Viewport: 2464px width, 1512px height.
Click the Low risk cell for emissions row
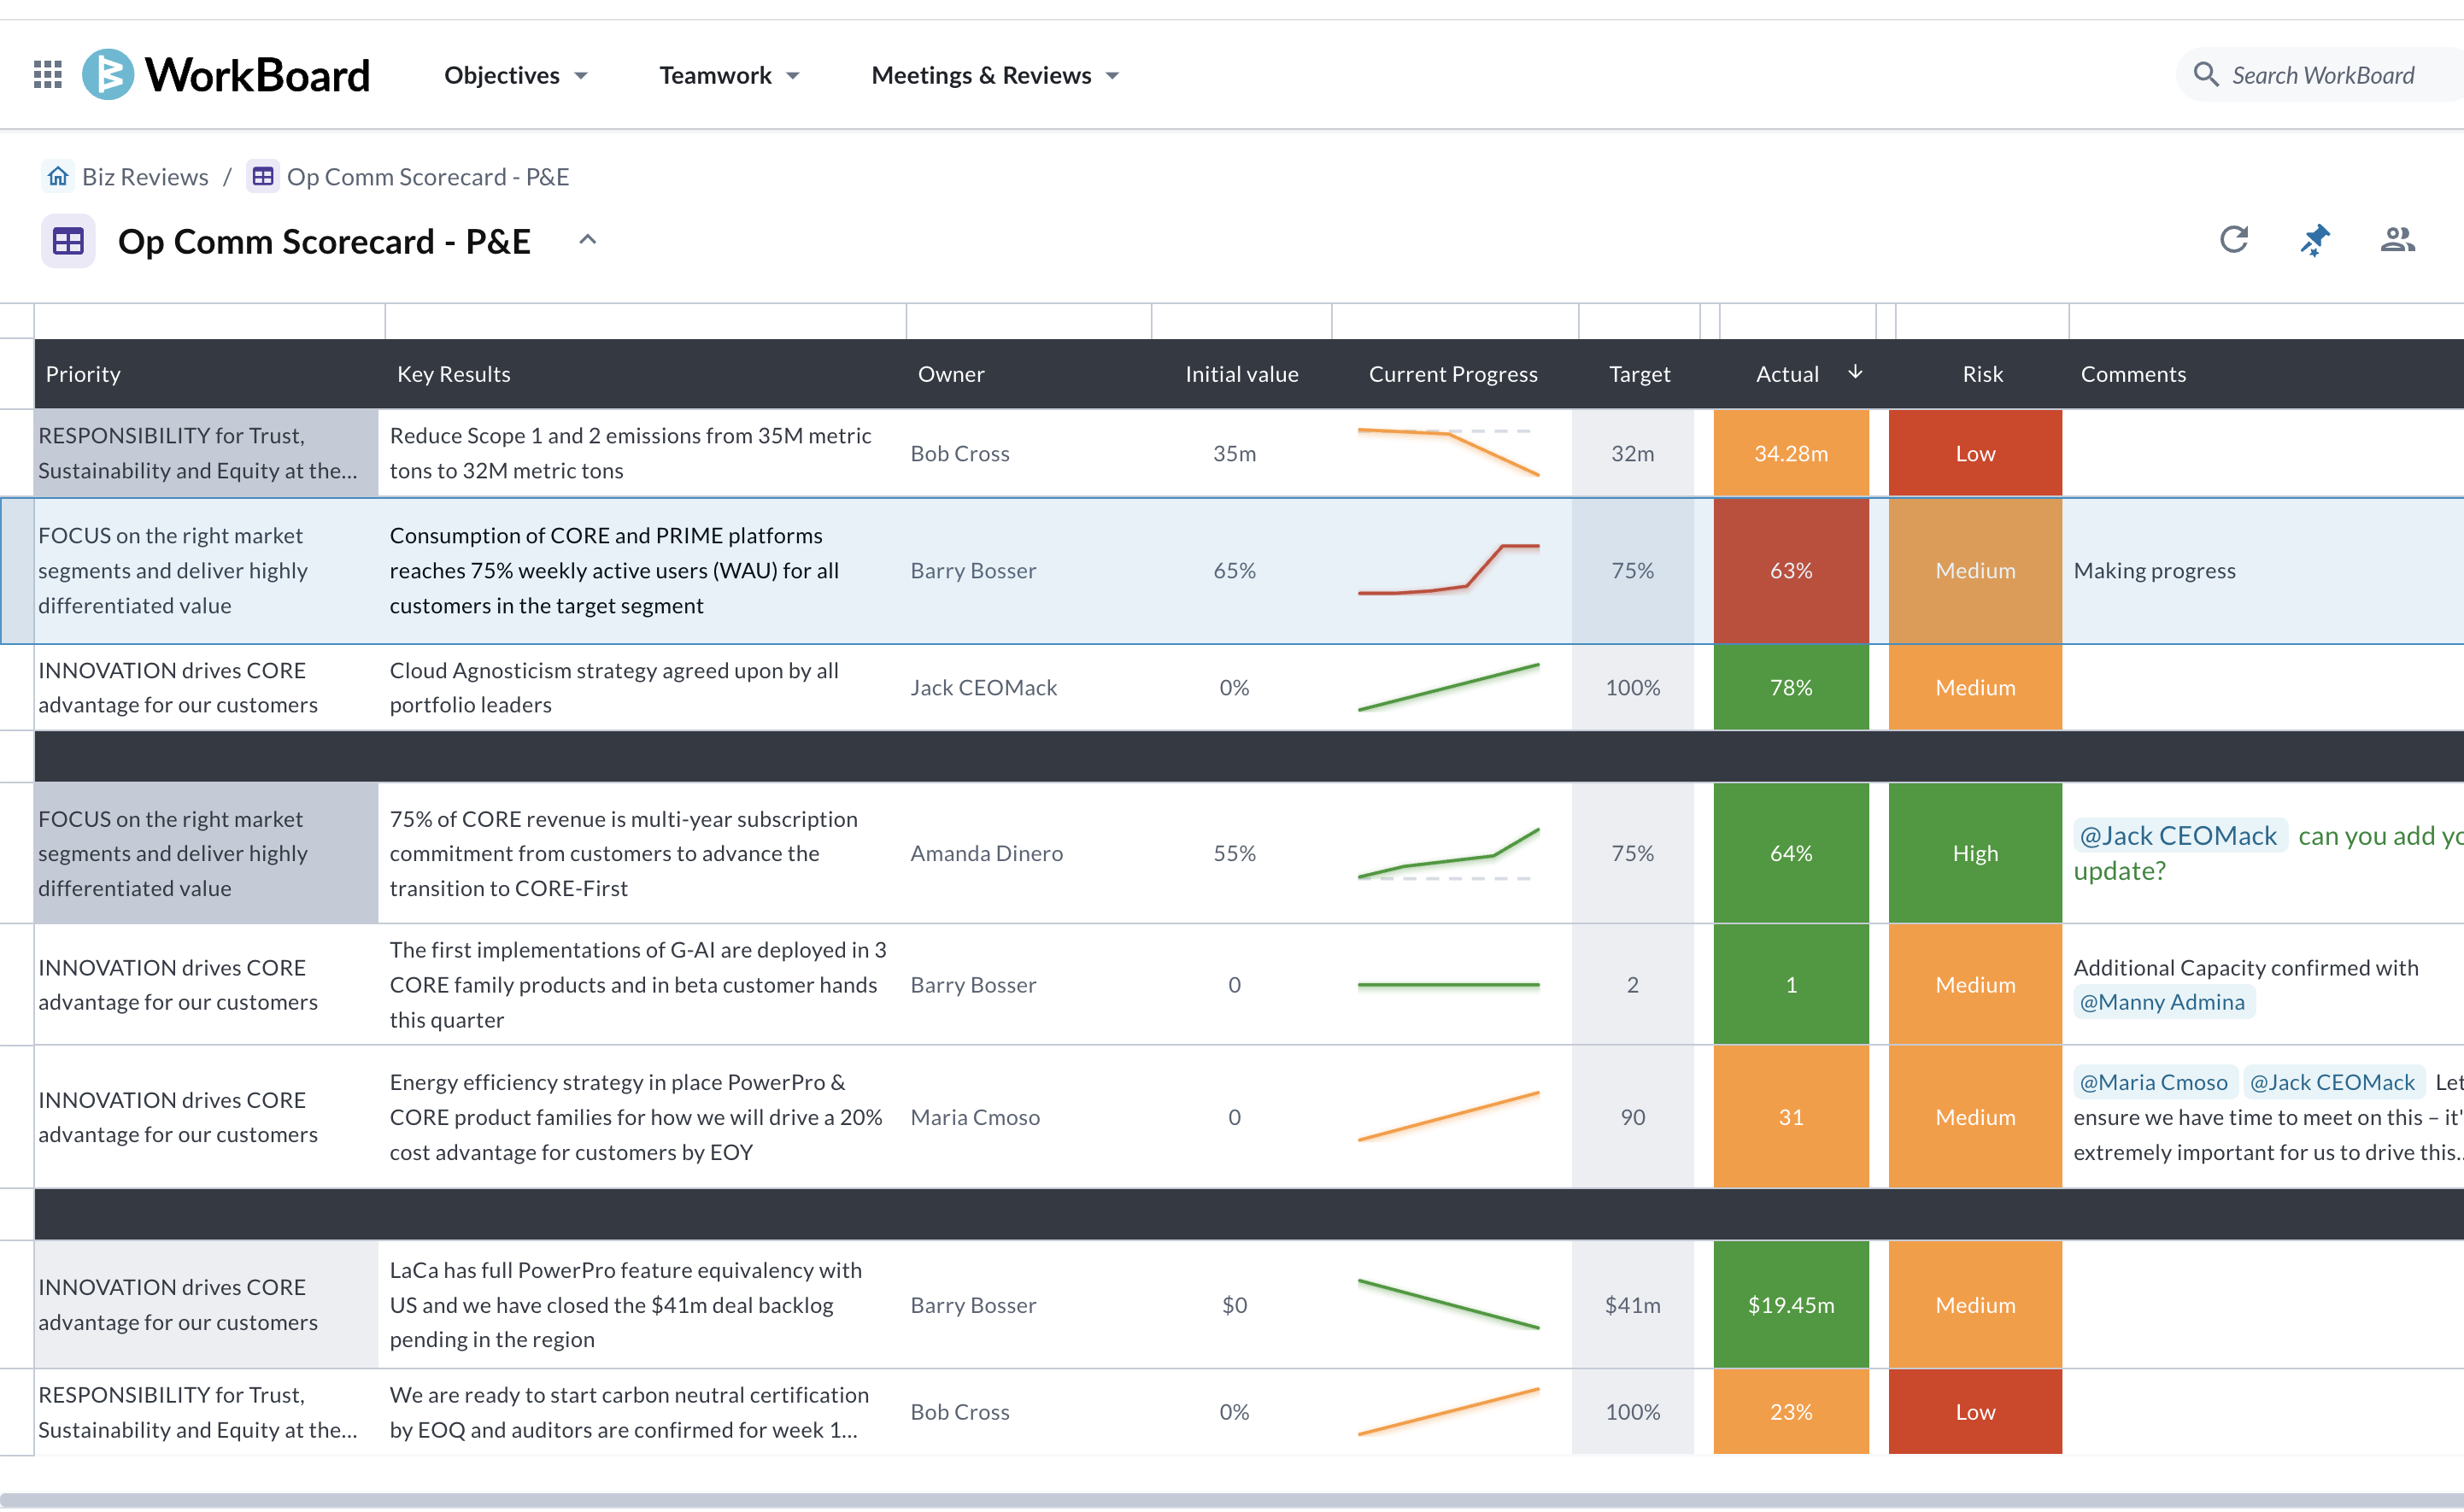point(1975,453)
